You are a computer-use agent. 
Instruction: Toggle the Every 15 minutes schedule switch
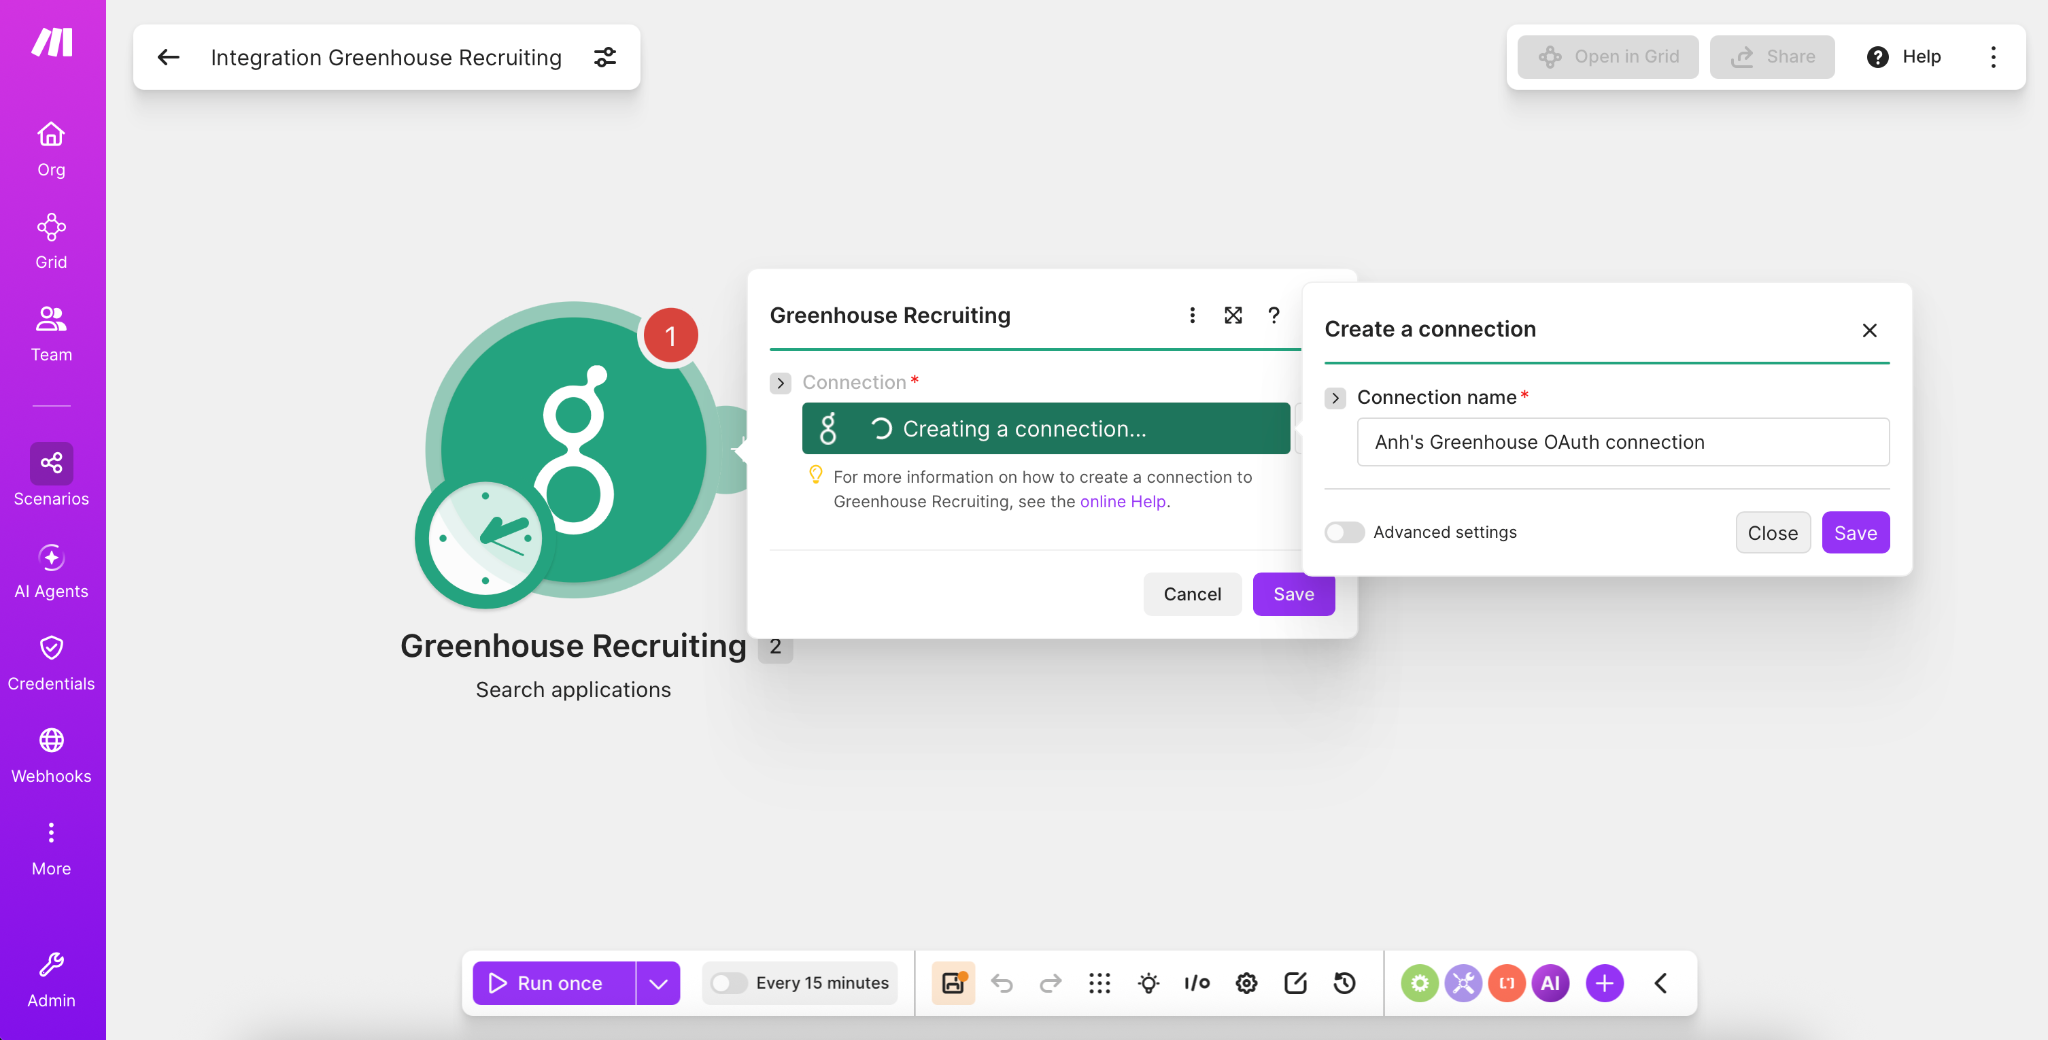[x=728, y=983]
